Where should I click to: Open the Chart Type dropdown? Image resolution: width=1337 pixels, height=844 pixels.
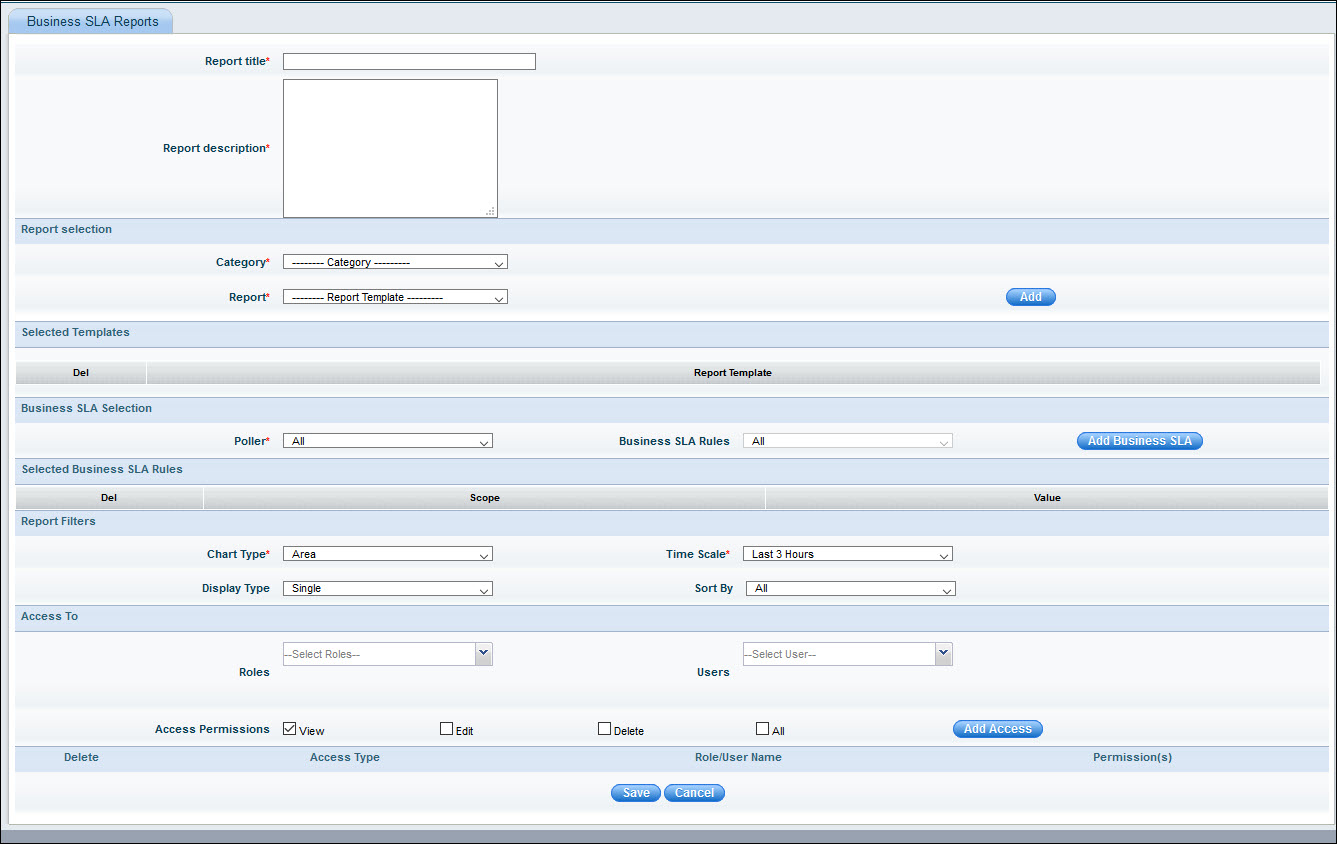pos(388,554)
